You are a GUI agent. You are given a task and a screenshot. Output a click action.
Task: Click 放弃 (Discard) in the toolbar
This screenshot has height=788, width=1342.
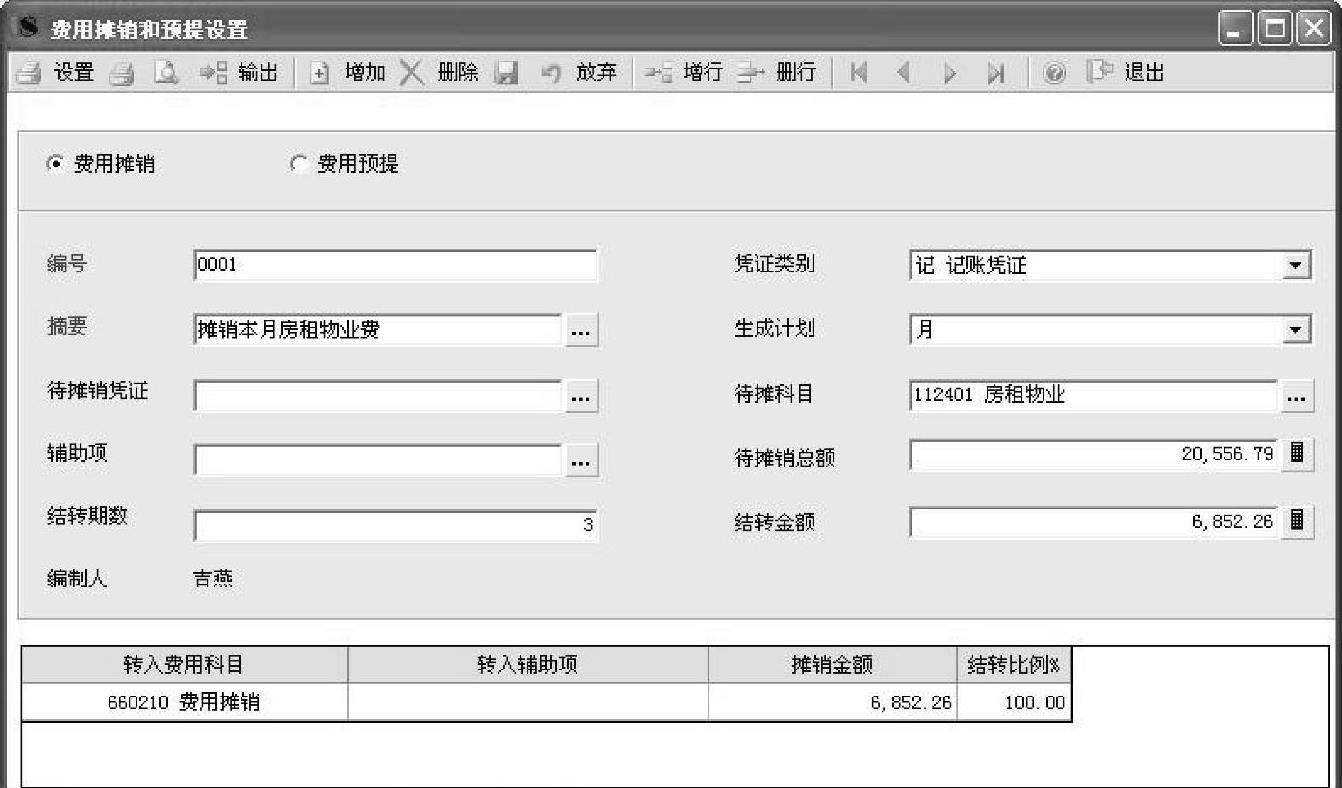tap(579, 73)
